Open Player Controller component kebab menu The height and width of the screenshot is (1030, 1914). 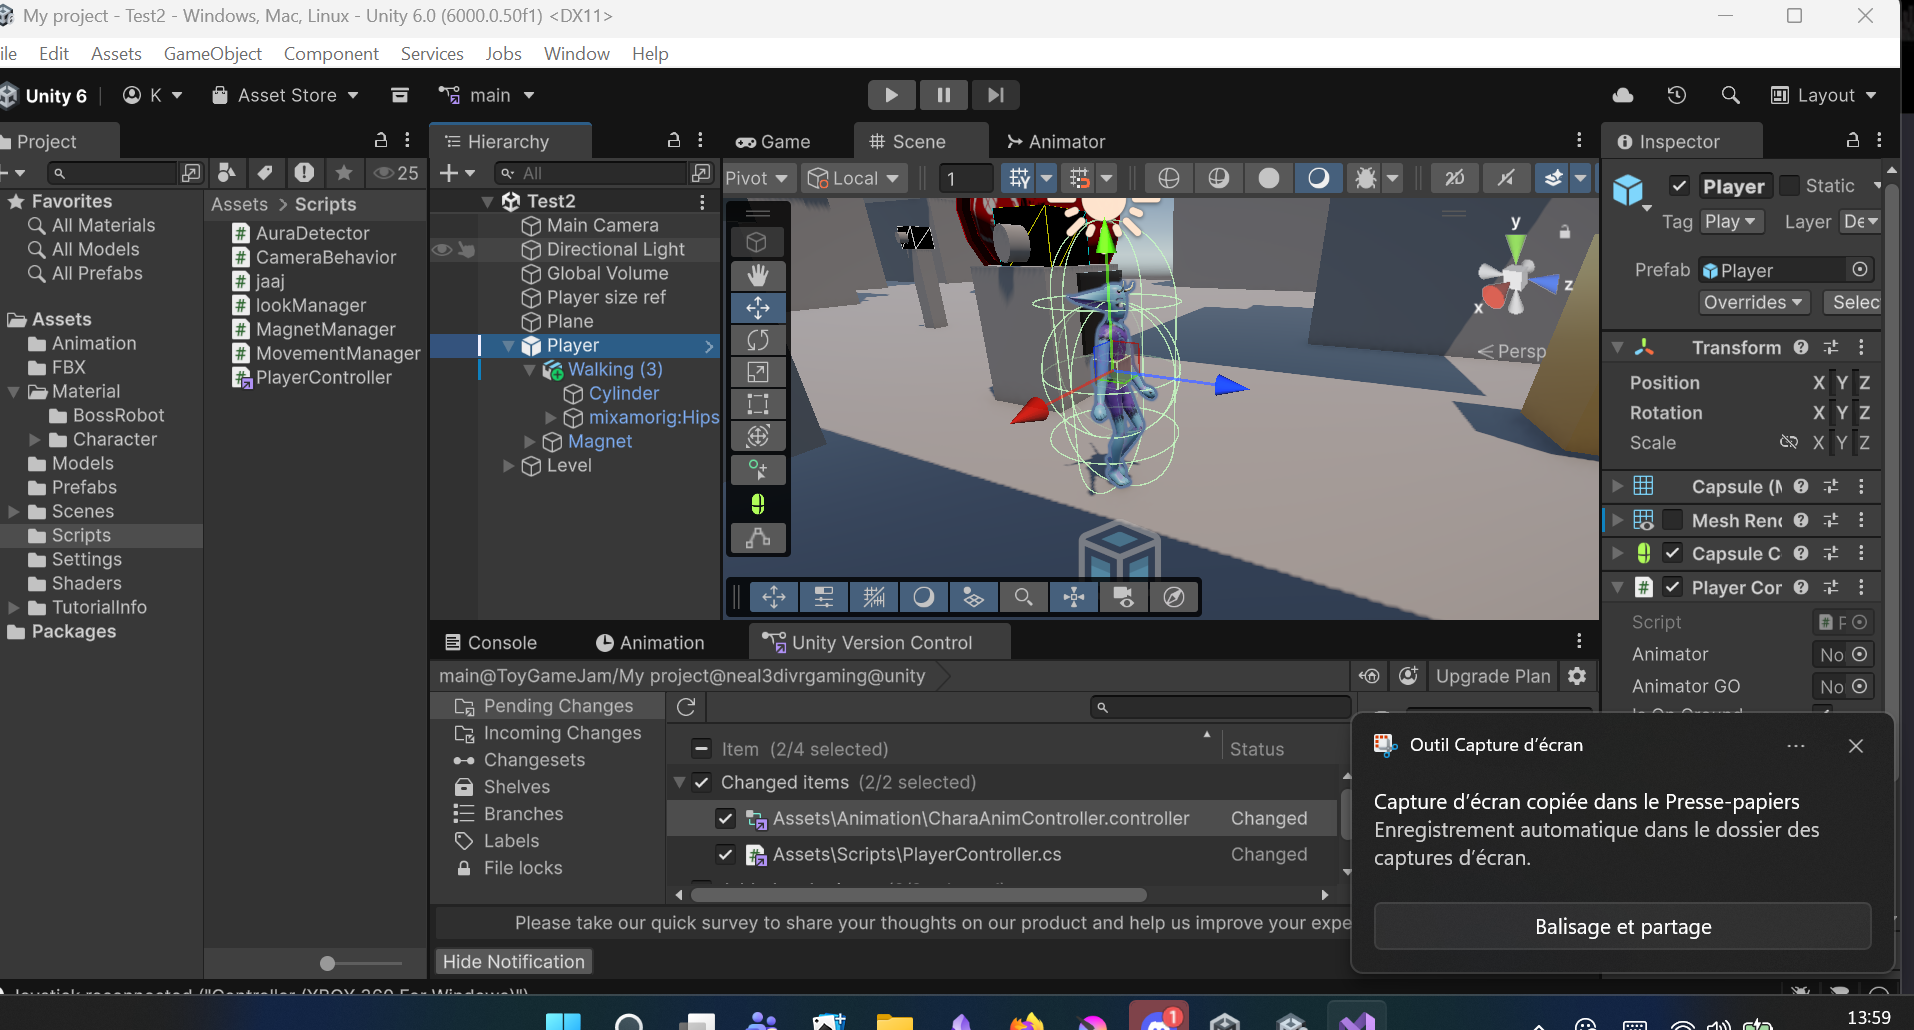1861,587
